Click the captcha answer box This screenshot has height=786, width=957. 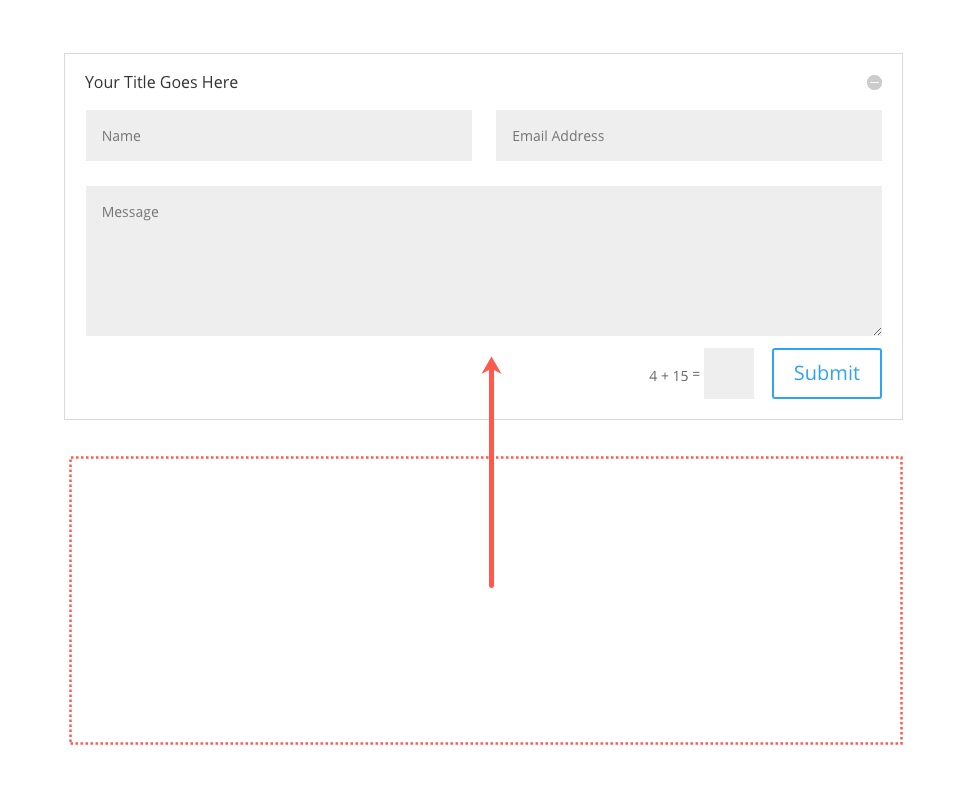(x=728, y=374)
